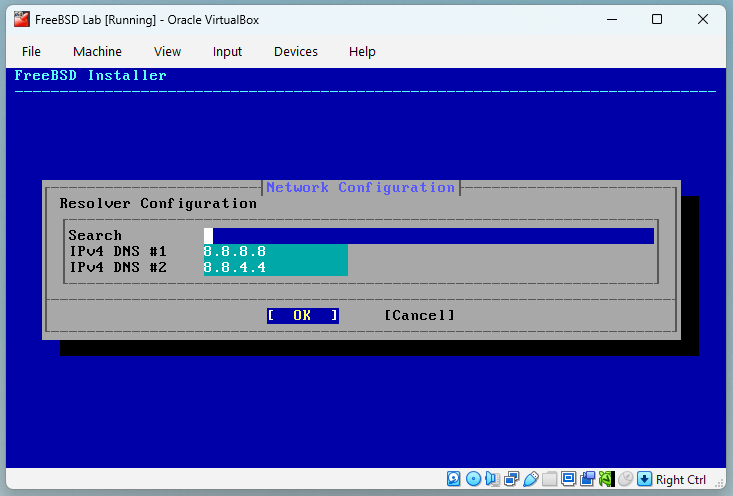The image size is (733, 496).
Task: Click the OK button in the dialog
Action: [x=303, y=316]
